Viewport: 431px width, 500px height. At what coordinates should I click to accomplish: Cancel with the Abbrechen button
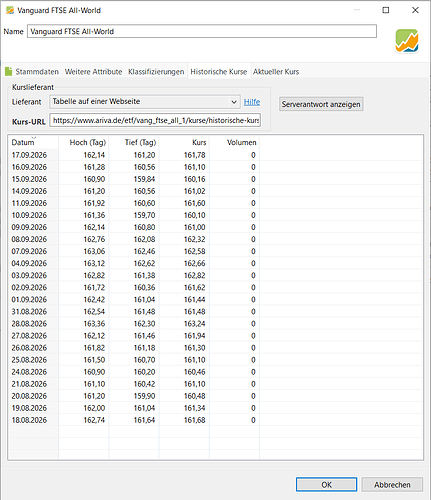point(392,485)
